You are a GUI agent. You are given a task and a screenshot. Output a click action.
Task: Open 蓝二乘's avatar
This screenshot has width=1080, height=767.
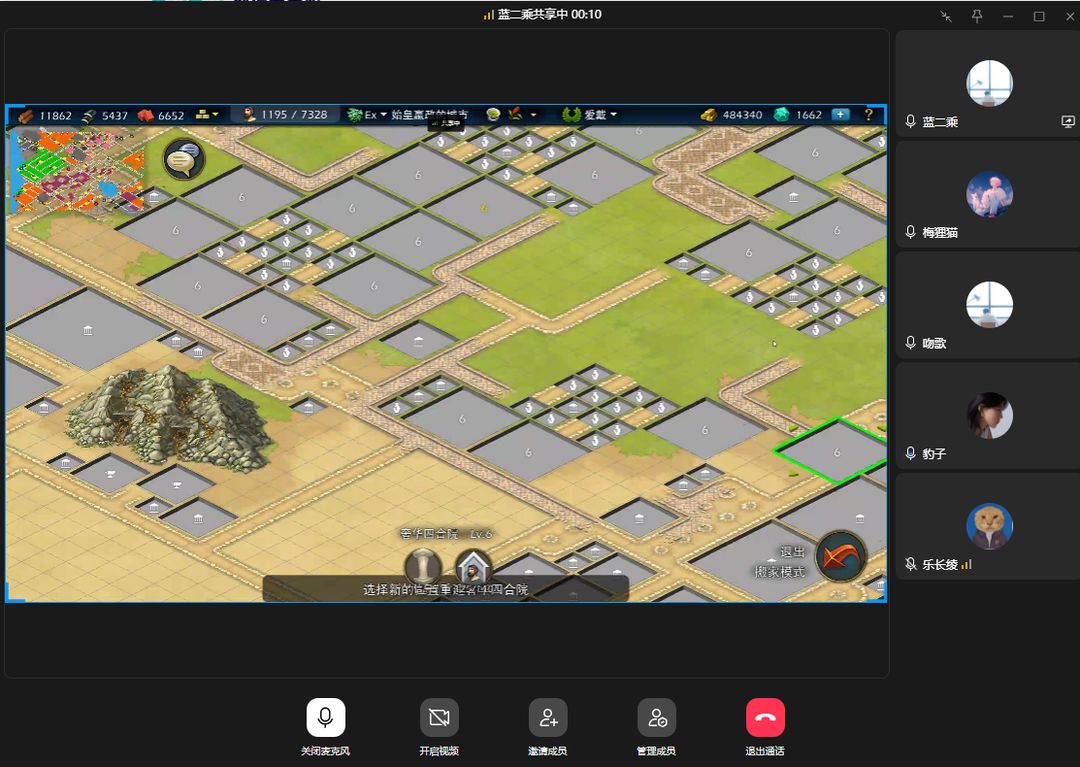pos(989,83)
